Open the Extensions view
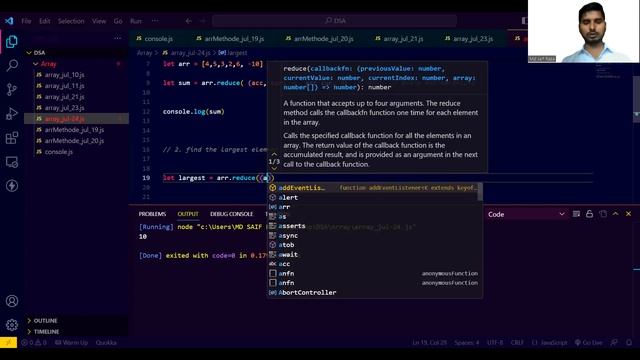This screenshot has width=640, height=360. (x=12, y=138)
